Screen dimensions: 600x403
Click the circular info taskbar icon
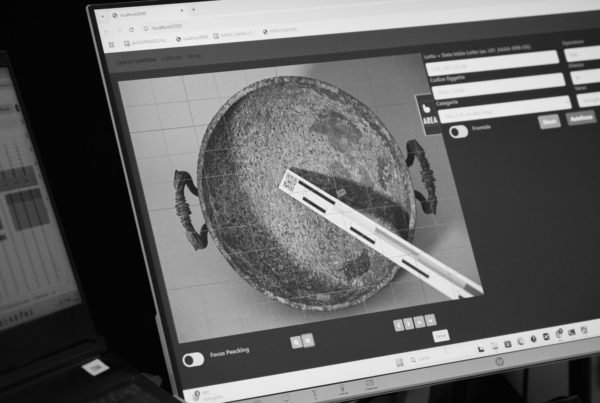pos(533,339)
